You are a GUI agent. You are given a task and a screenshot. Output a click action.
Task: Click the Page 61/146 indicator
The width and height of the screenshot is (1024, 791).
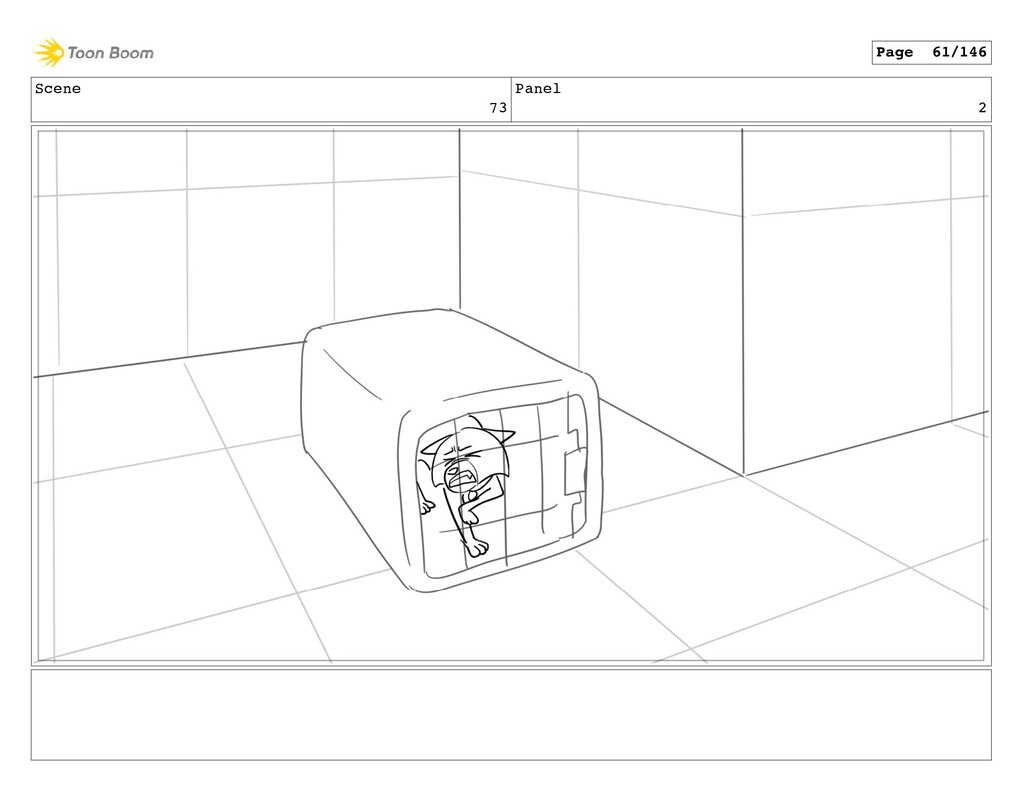point(931,52)
